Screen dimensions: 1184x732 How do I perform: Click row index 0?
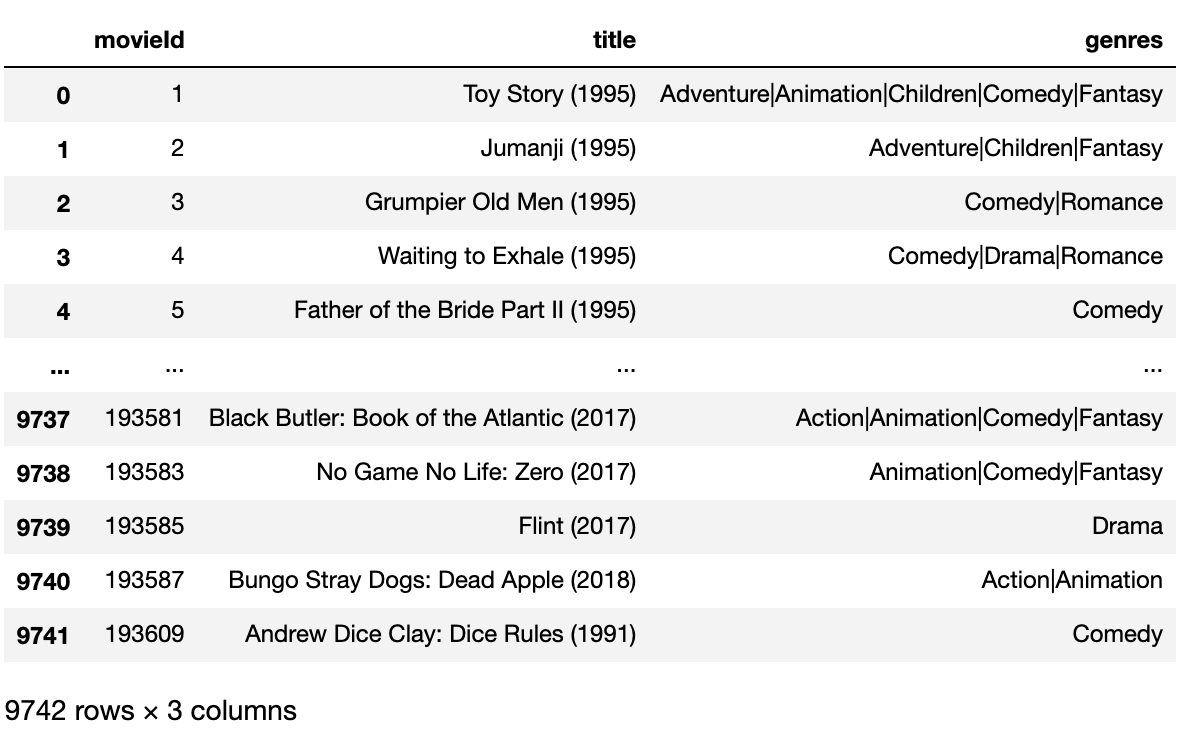point(63,96)
